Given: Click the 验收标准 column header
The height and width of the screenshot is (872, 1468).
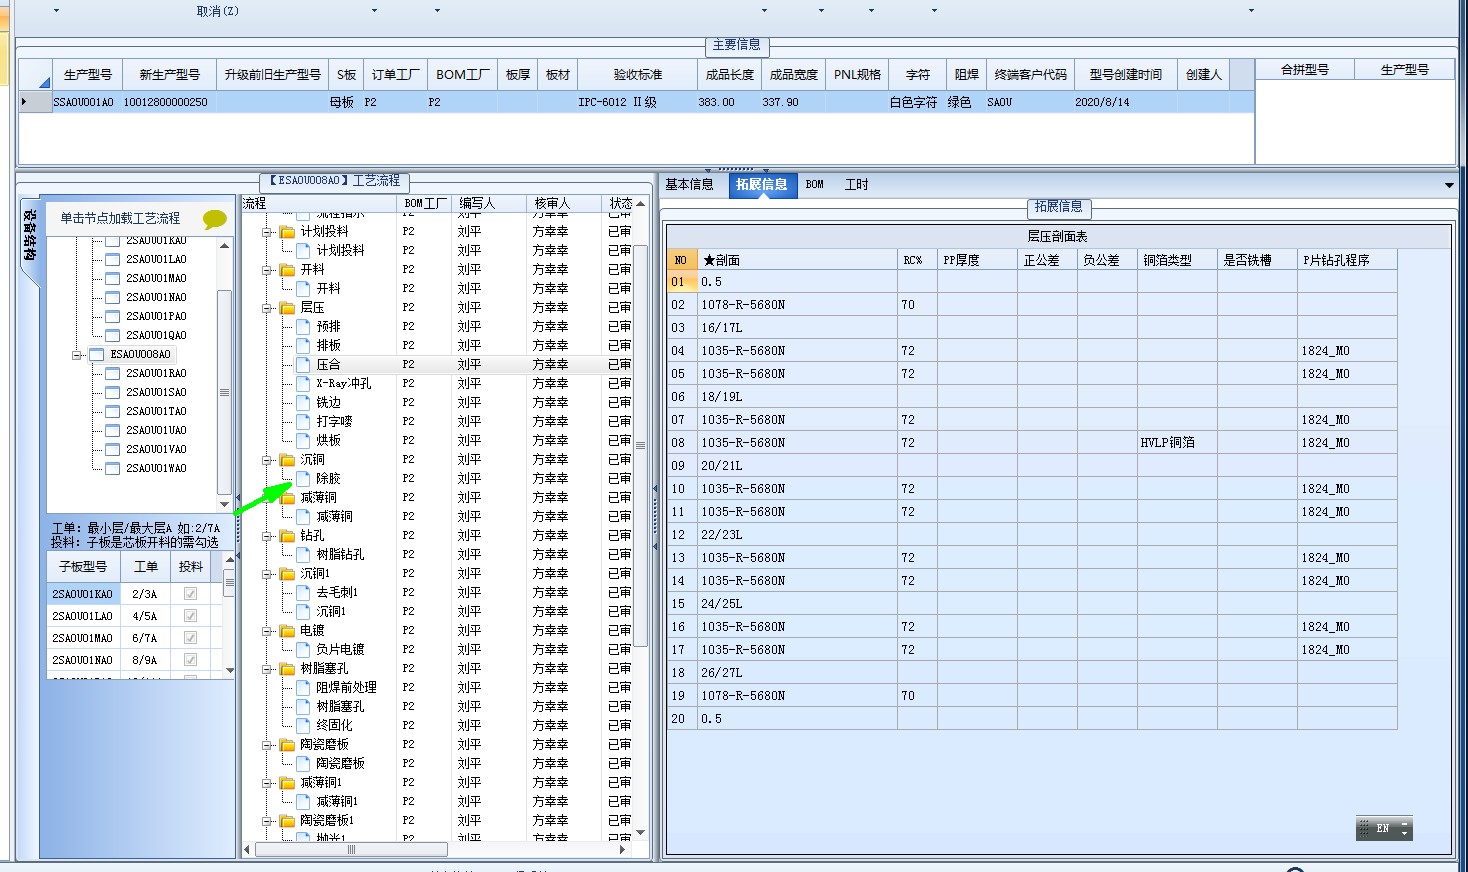Looking at the screenshot, I should [638, 75].
